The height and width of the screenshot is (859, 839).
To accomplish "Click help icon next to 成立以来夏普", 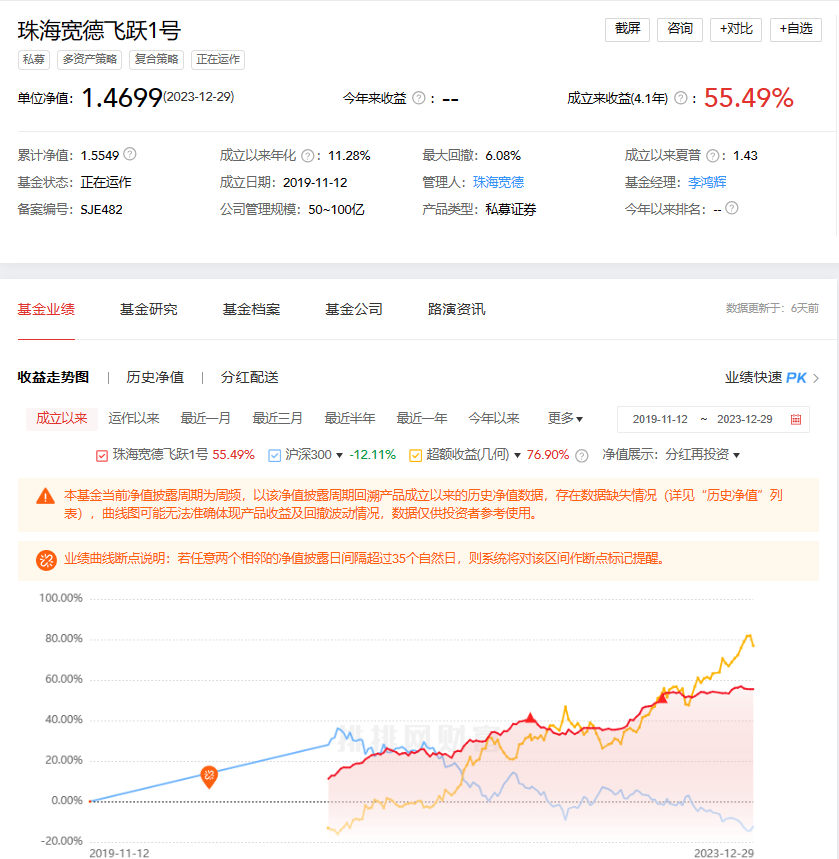I will (x=712, y=156).
